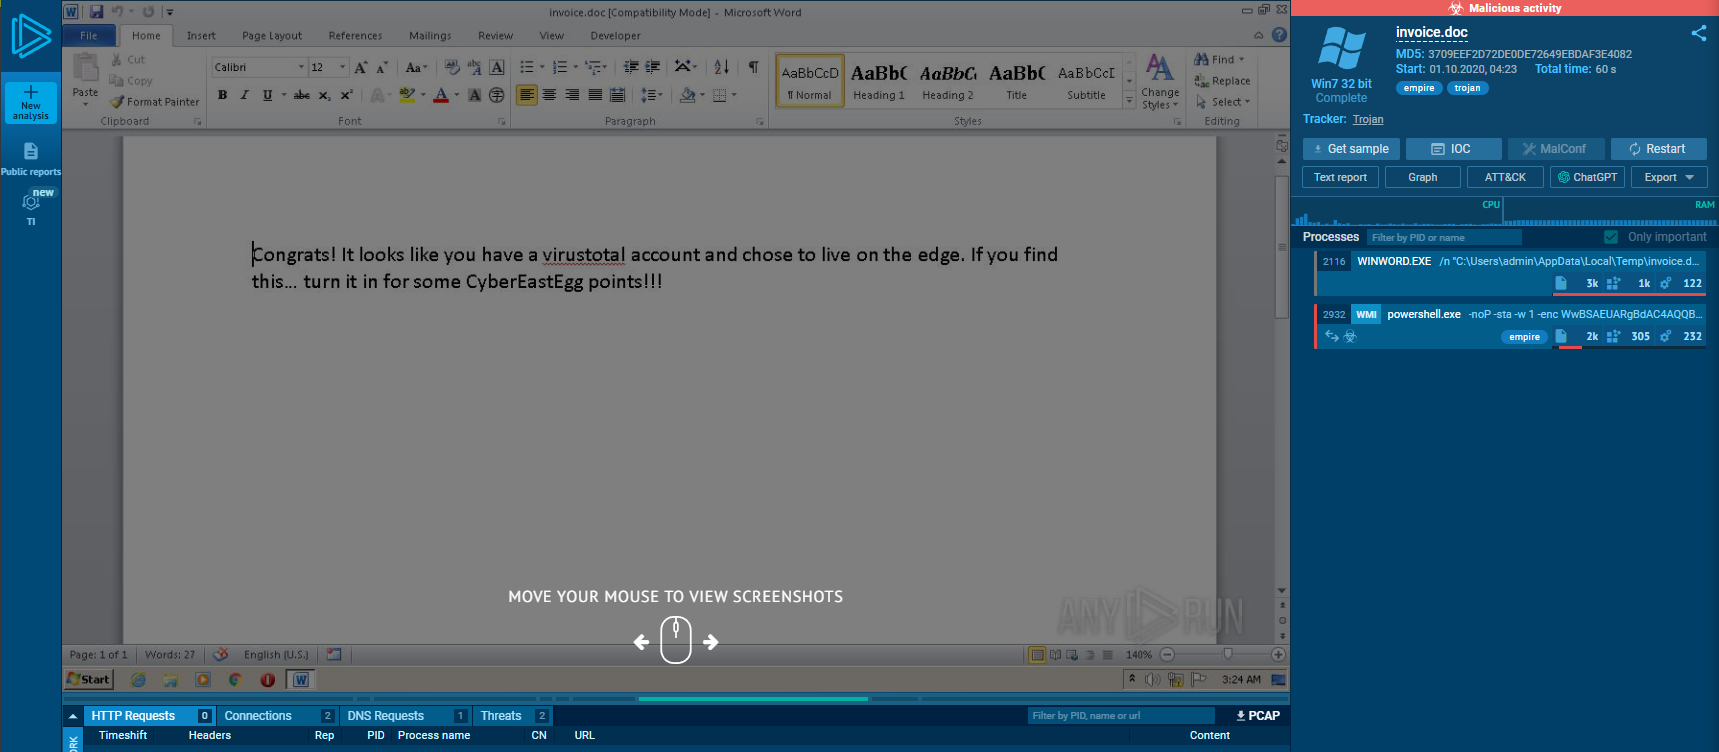The height and width of the screenshot is (752, 1719).
Task: Click the Filter by PID or name field
Action: [x=1444, y=237]
